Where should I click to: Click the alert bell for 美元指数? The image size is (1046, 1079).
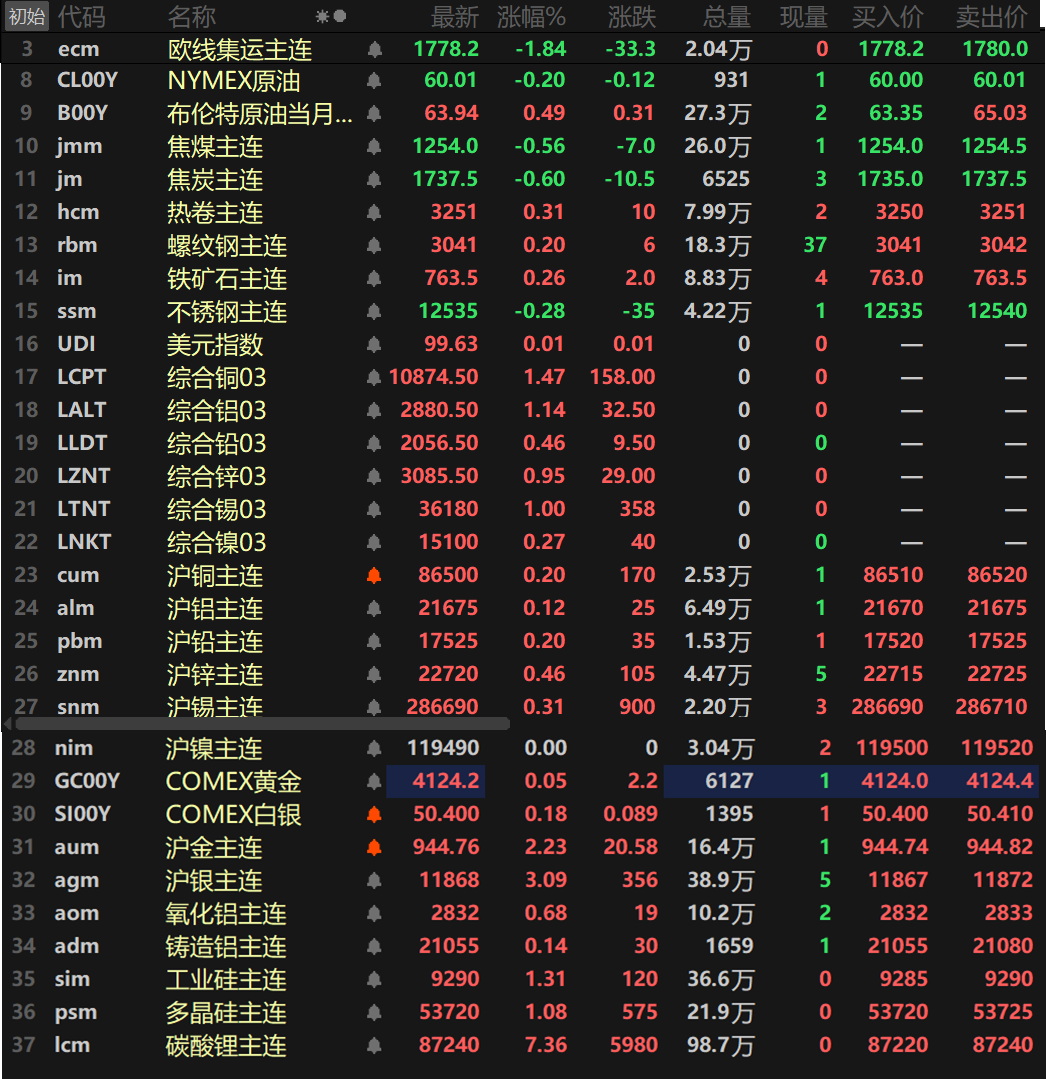(x=374, y=344)
